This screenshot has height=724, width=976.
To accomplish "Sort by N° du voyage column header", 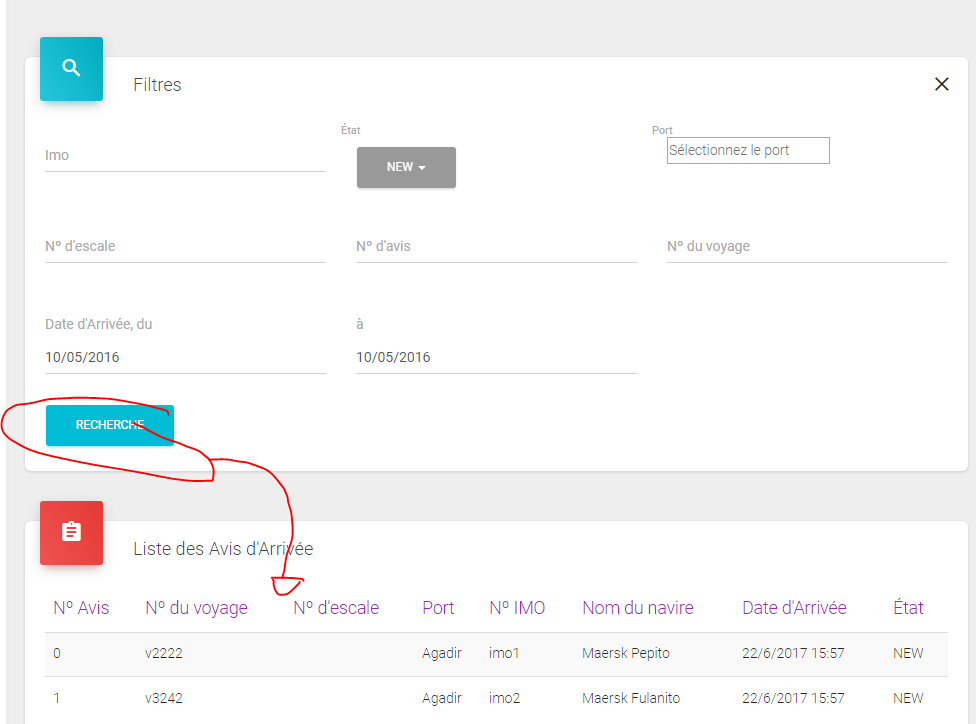I will click(196, 608).
